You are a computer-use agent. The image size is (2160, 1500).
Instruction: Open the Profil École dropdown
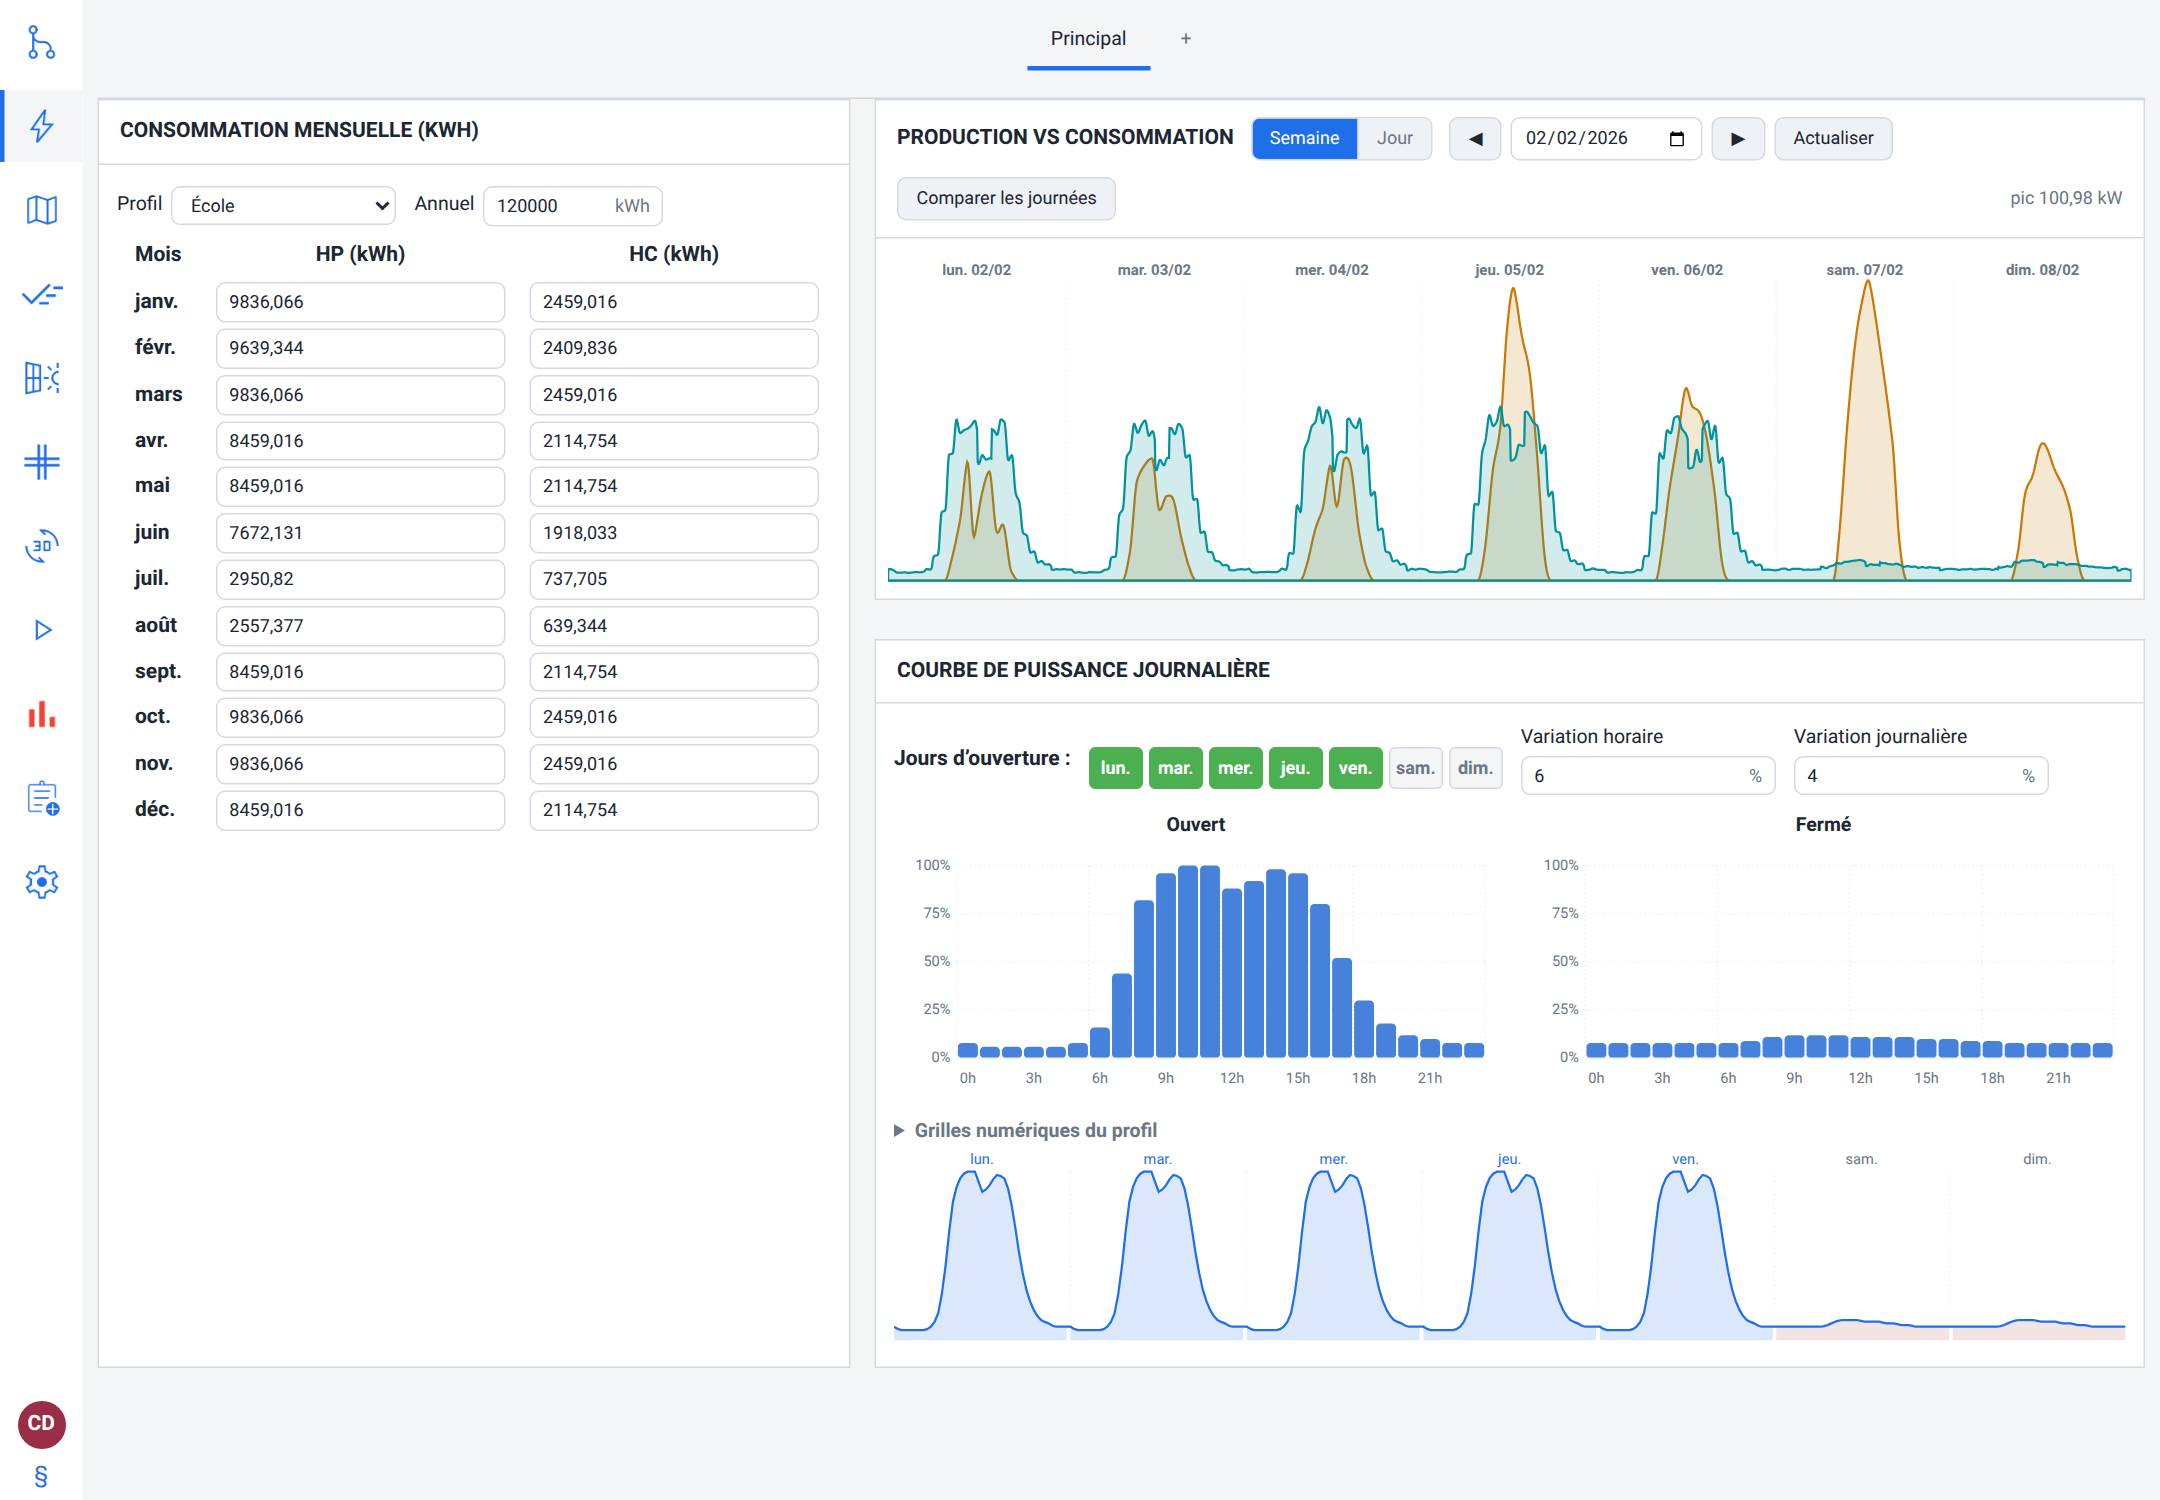(x=284, y=206)
